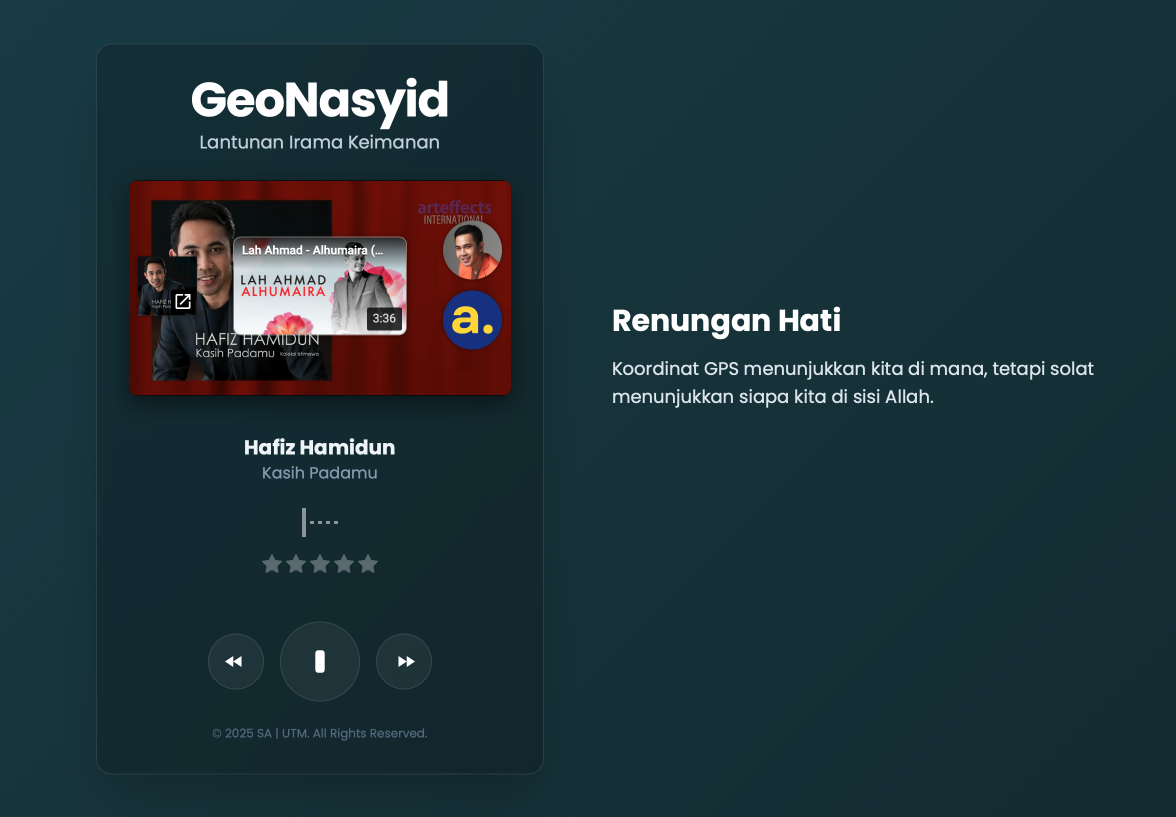This screenshot has height=817, width=1176.
Task: Select the blue circular "a." logo
Action: [x=472, y=320]
